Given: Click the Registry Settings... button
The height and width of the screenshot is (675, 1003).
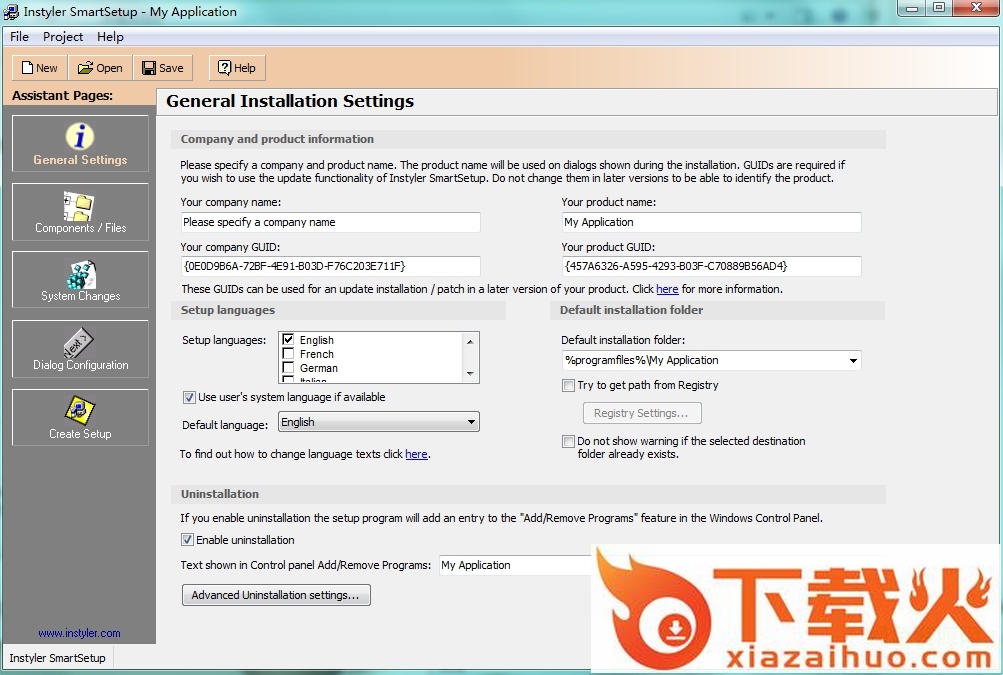Looking at the screenshot, I should pyautogui.click(x=642, y=413).
